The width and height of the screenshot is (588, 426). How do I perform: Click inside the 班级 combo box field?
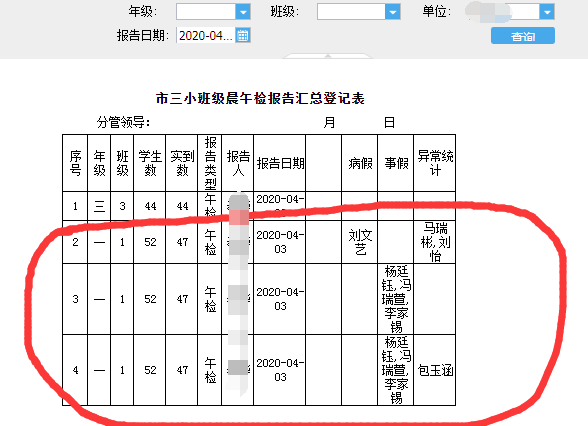point(351,12)
